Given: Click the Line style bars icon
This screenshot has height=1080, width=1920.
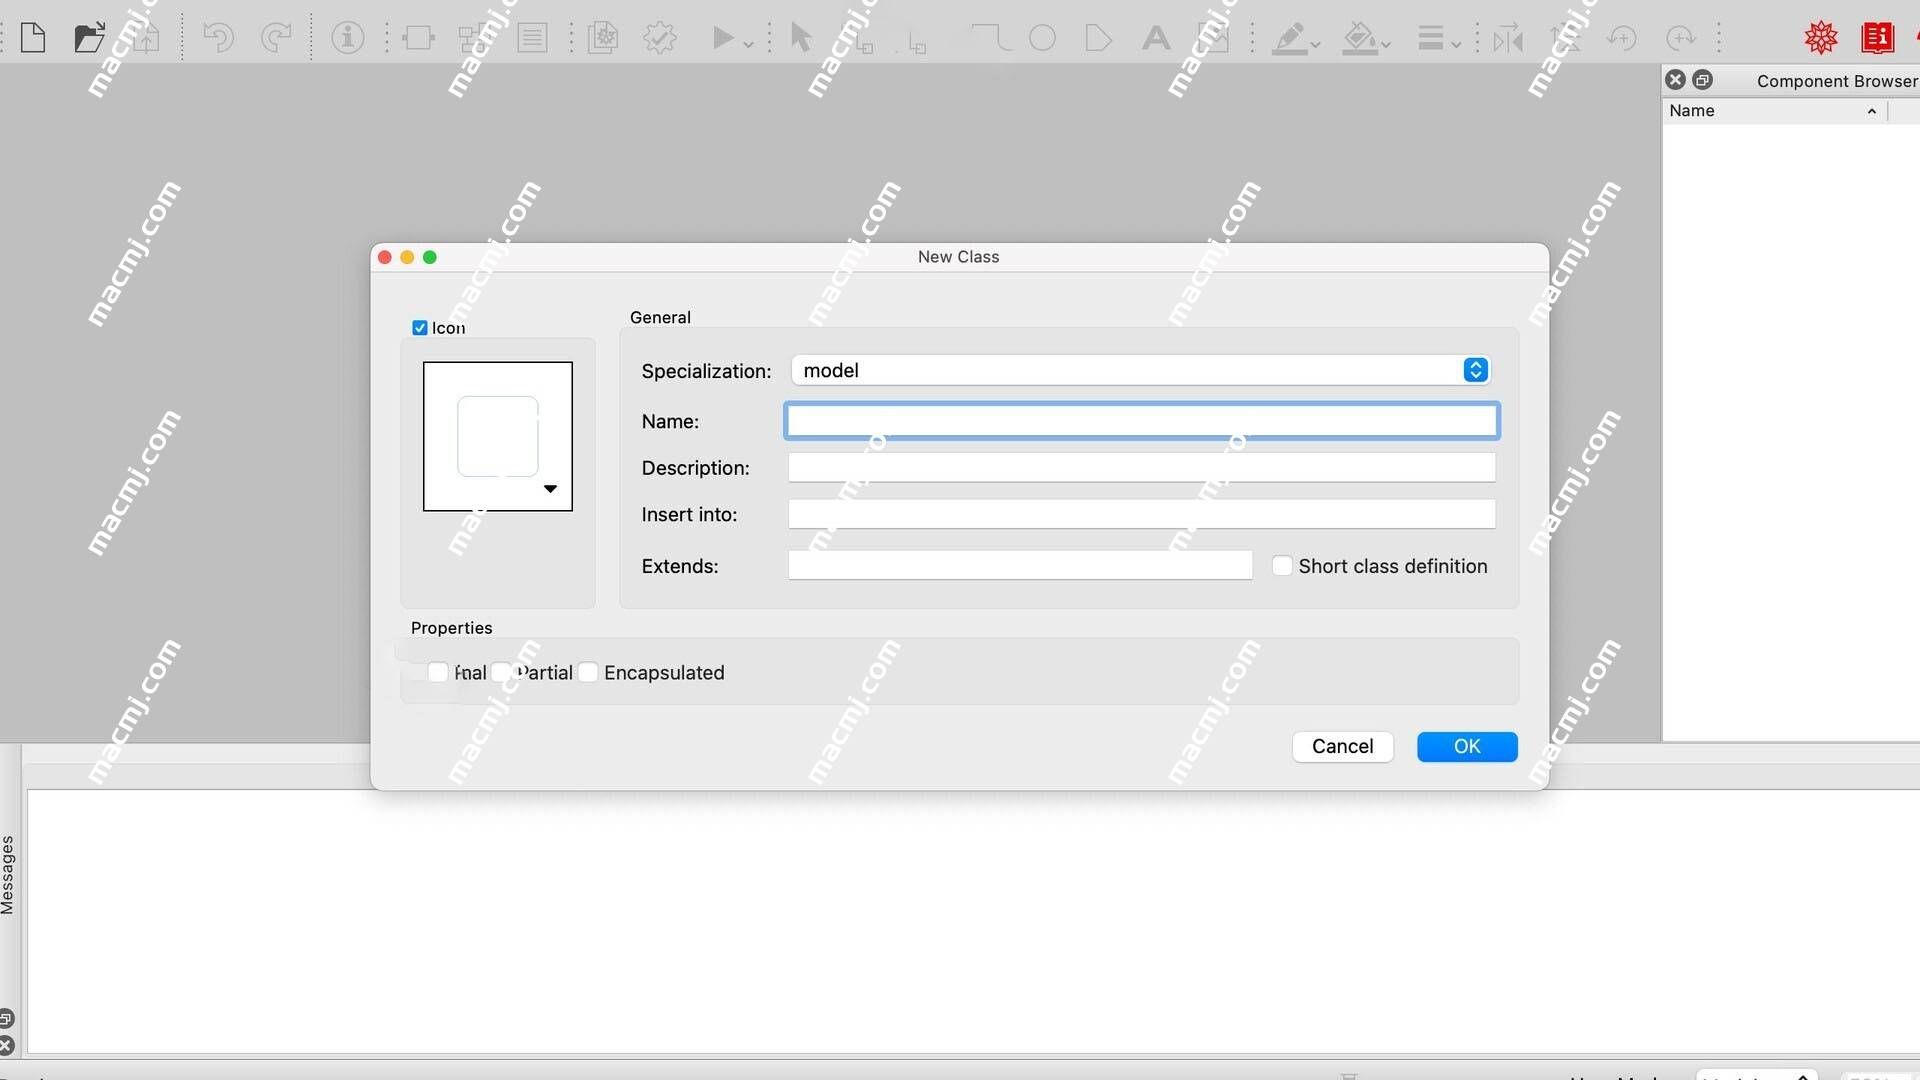Looking at the screenshot, I should click(x=1431, y=38).
